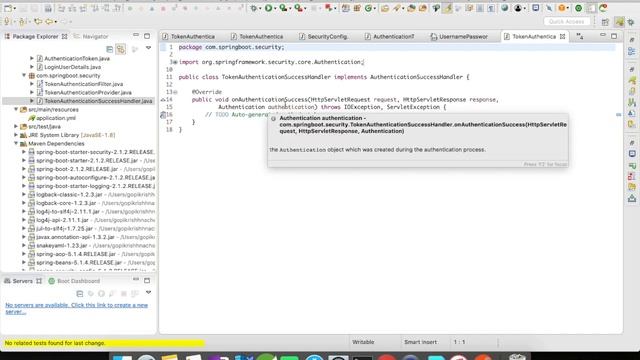Open the SecurityConfig editor tab

(324, 36)
